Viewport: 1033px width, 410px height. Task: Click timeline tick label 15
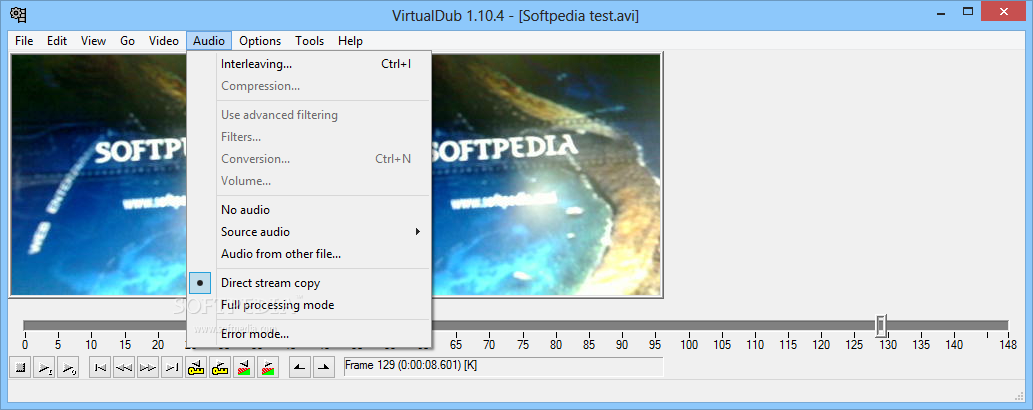coord(125,345)
